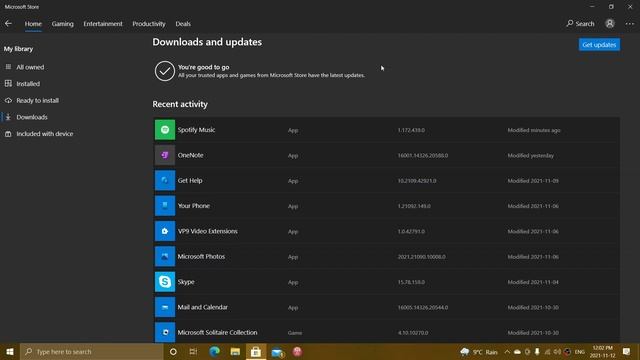Image resolution: width=640 pixels, height=360 pixels.
Task: Open the Search box in Store
Action: [580, 24]
